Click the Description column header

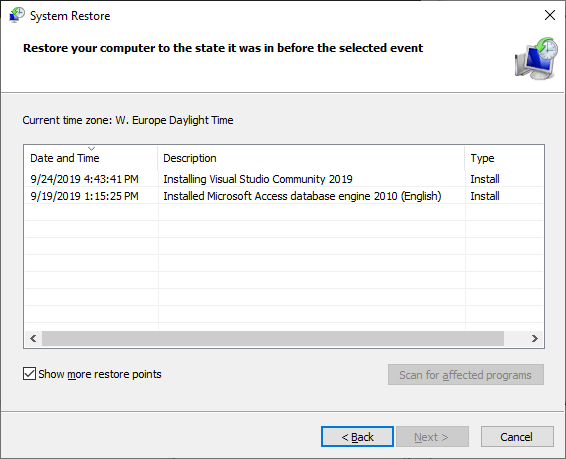tap(311, 158)
